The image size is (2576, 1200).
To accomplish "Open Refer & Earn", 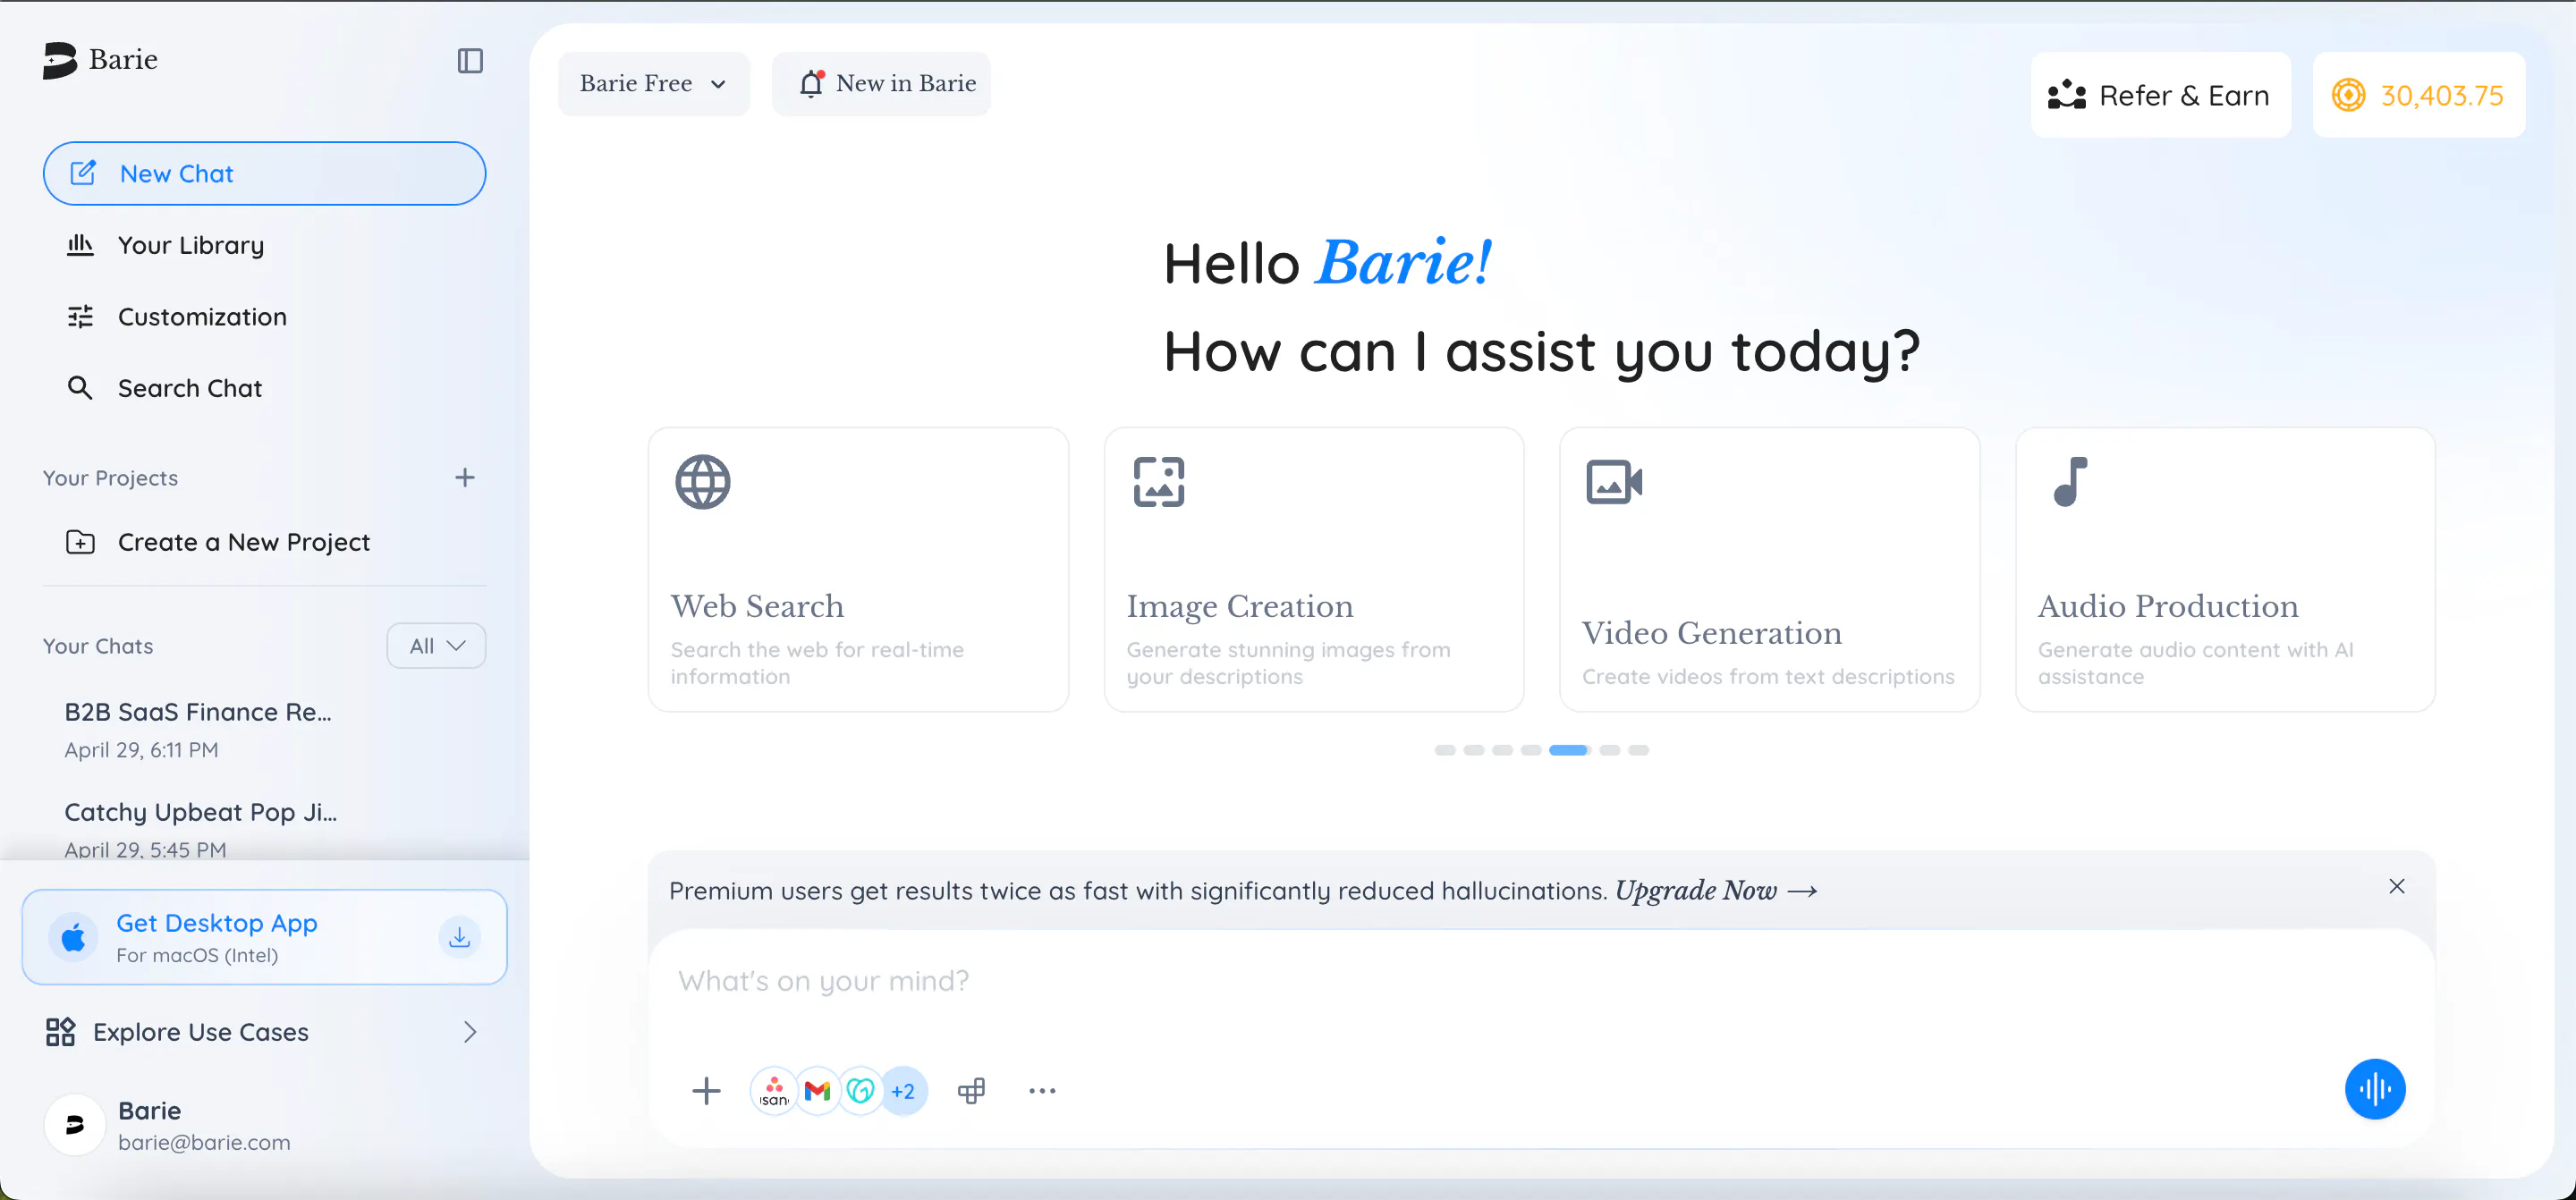I will coord(2160,95).
